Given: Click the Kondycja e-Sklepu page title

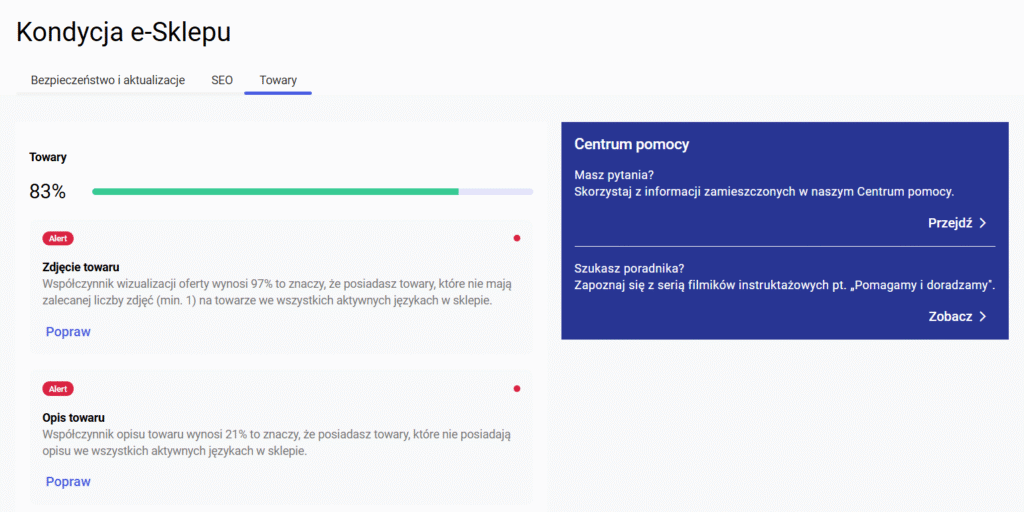Looking at the screenshot, I should (123, 32).
